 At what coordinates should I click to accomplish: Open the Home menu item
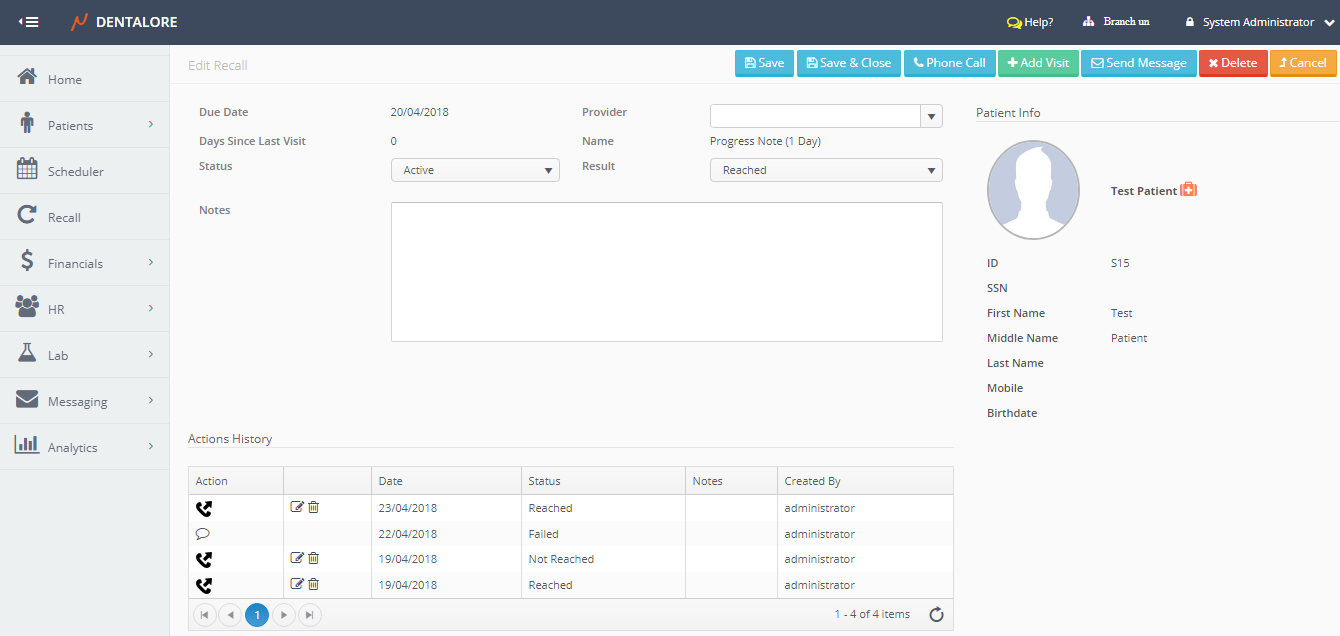(x=65, y=80)
